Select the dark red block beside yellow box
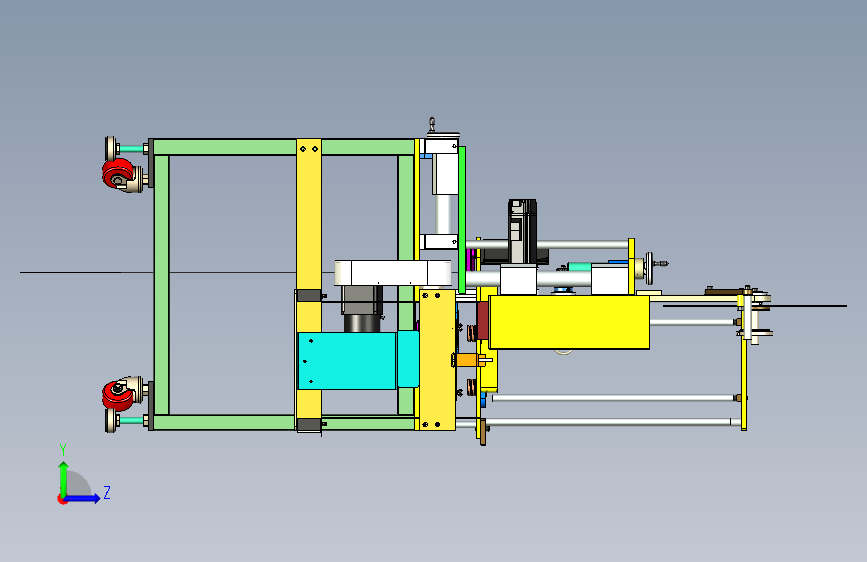This screenshot has height=562, width=867. (x=482, y=321)
